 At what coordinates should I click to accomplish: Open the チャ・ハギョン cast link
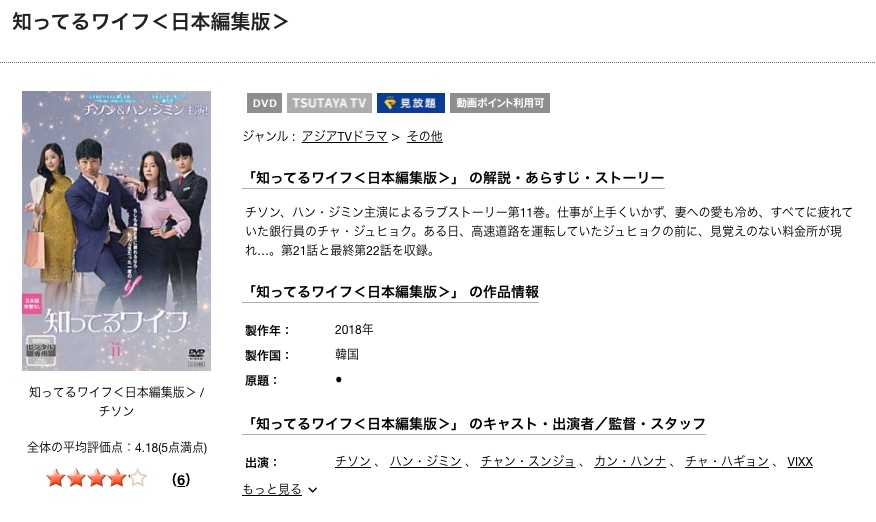click(x=726, y=462)
